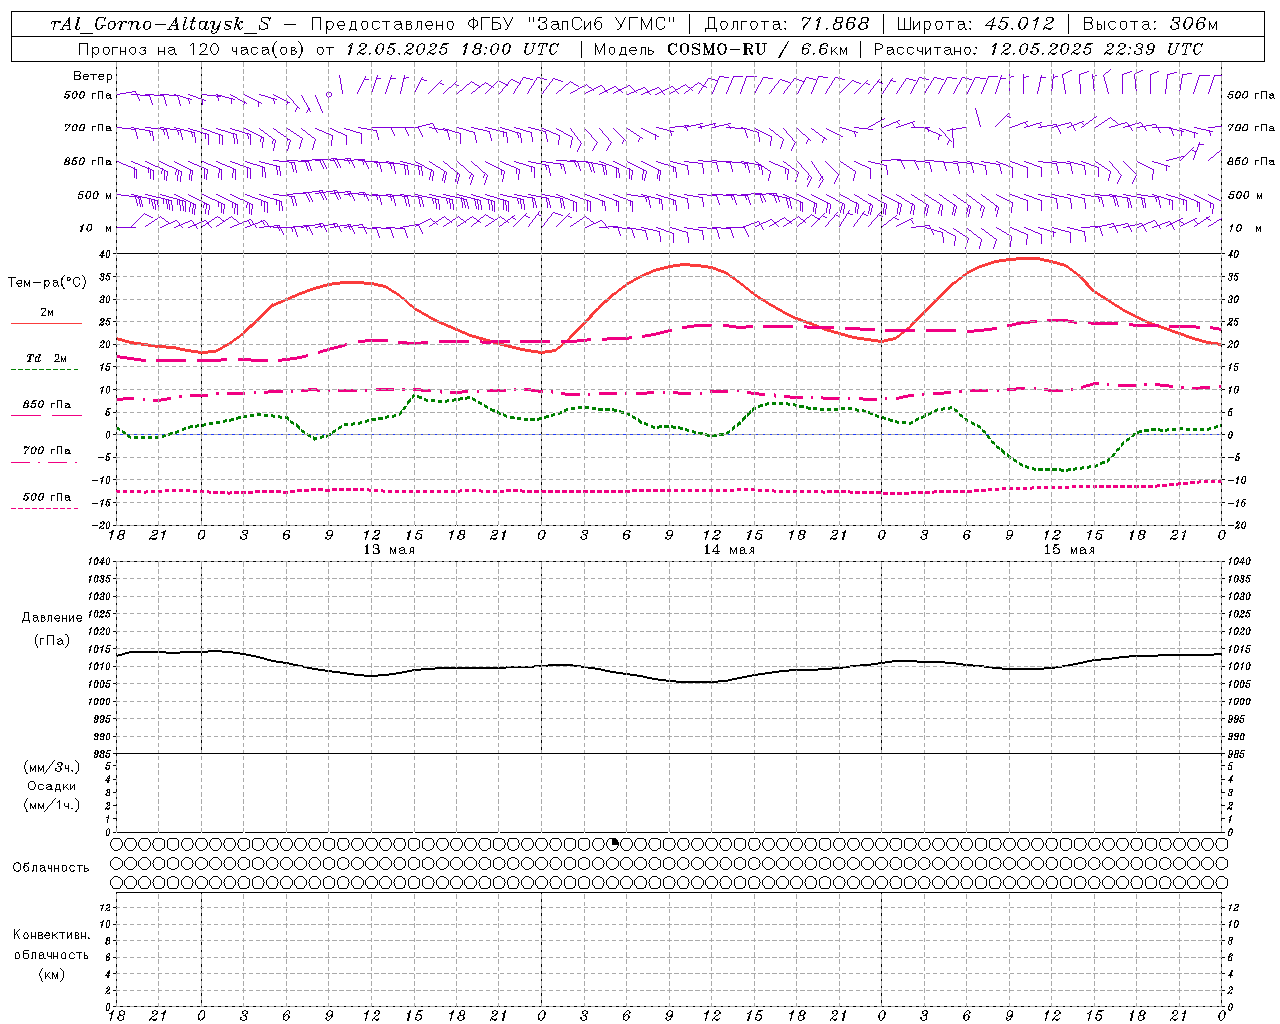Click the Долгота: 71.868 value
1280x1024 pixels.
click(x=787, y=24)
